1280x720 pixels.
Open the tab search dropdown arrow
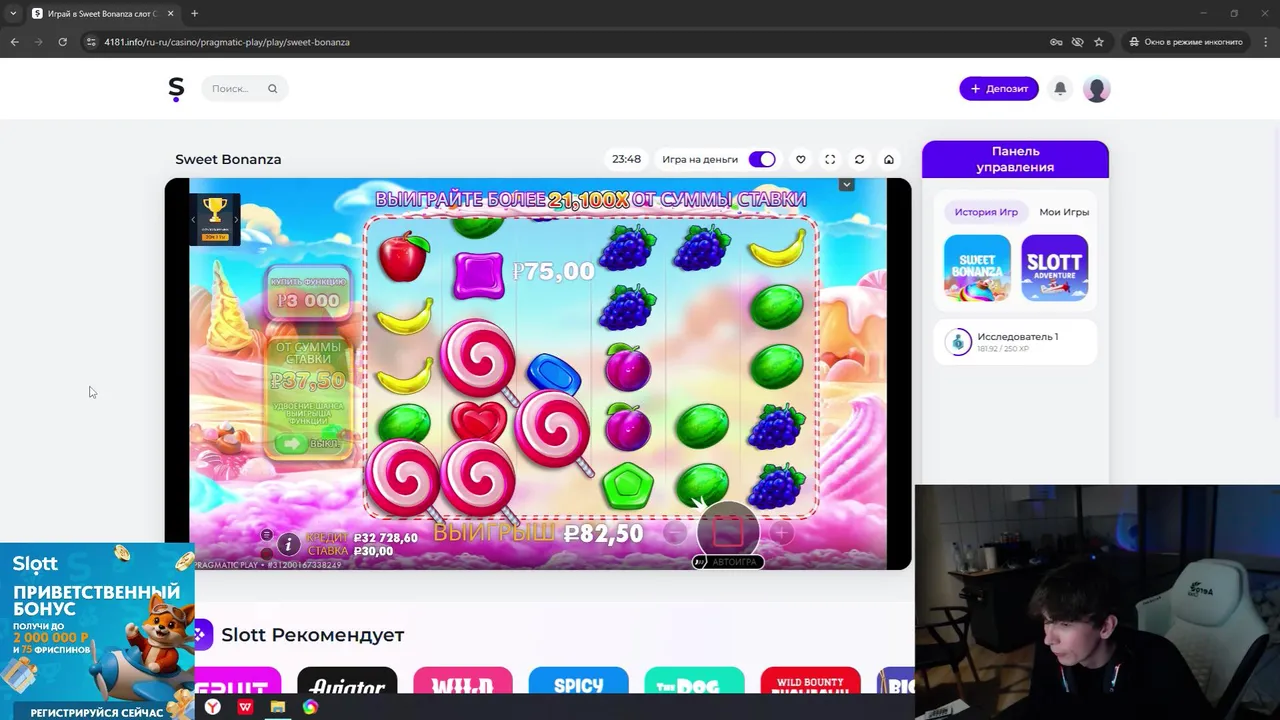[13, 13]
